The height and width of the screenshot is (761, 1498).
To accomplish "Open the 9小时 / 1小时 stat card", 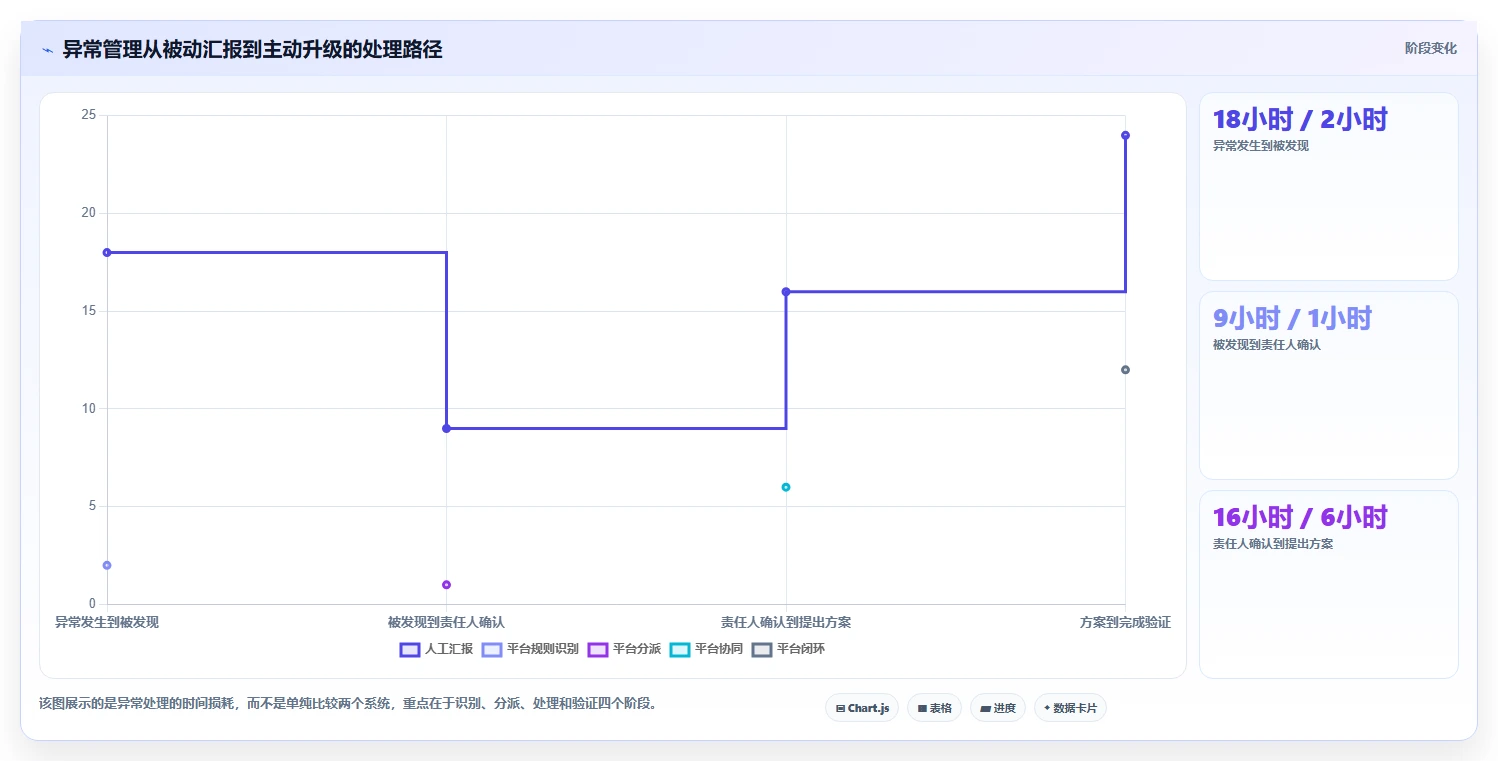I will (1329, 386).
